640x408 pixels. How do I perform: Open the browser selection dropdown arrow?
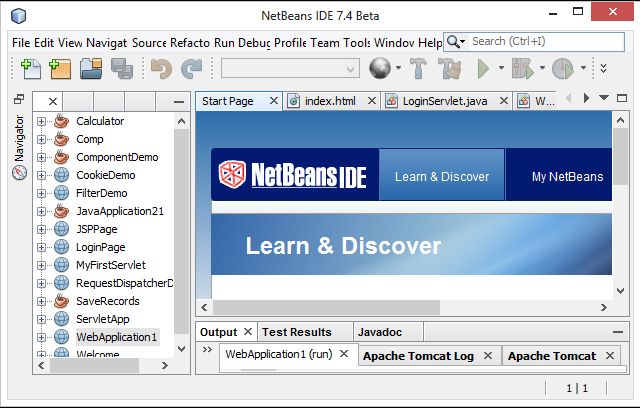[x=398, y=68]
